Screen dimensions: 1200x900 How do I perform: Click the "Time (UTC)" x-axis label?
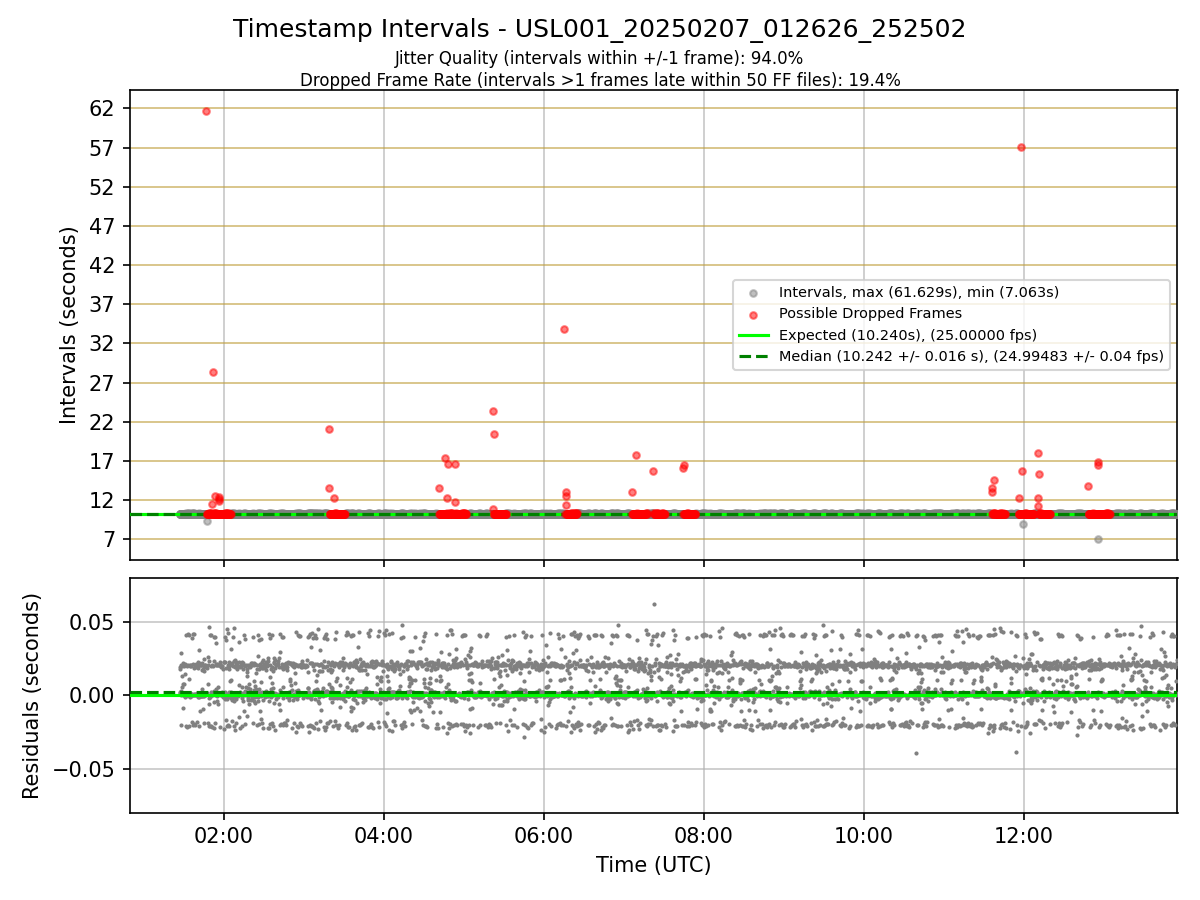coord(653,865)
